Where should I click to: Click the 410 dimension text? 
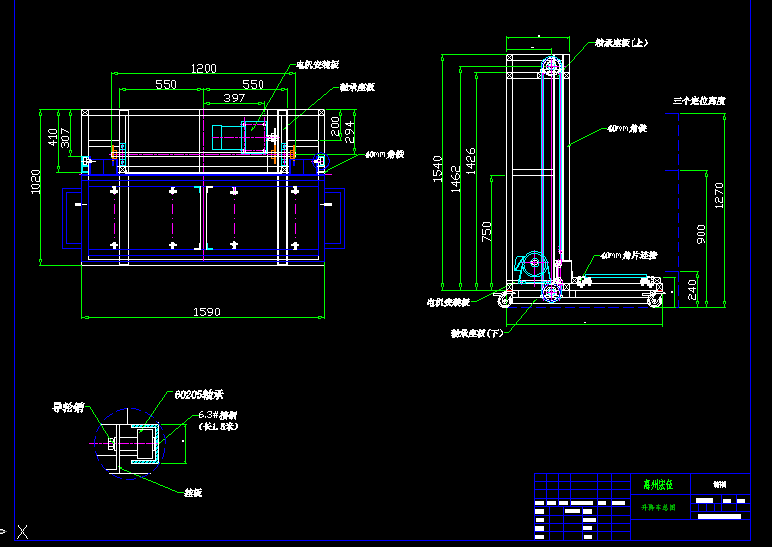pyautogui.click(x=53, y=137)
